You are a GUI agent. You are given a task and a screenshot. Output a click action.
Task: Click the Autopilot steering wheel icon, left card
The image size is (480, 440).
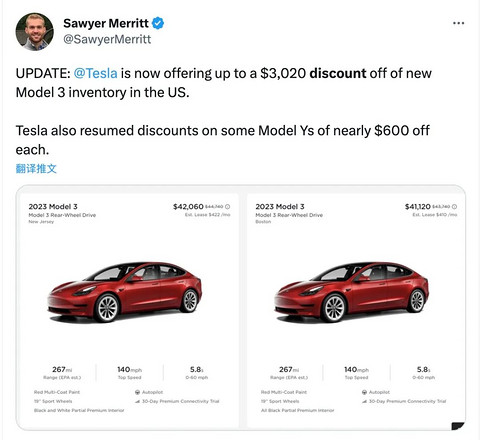(137, 392)
